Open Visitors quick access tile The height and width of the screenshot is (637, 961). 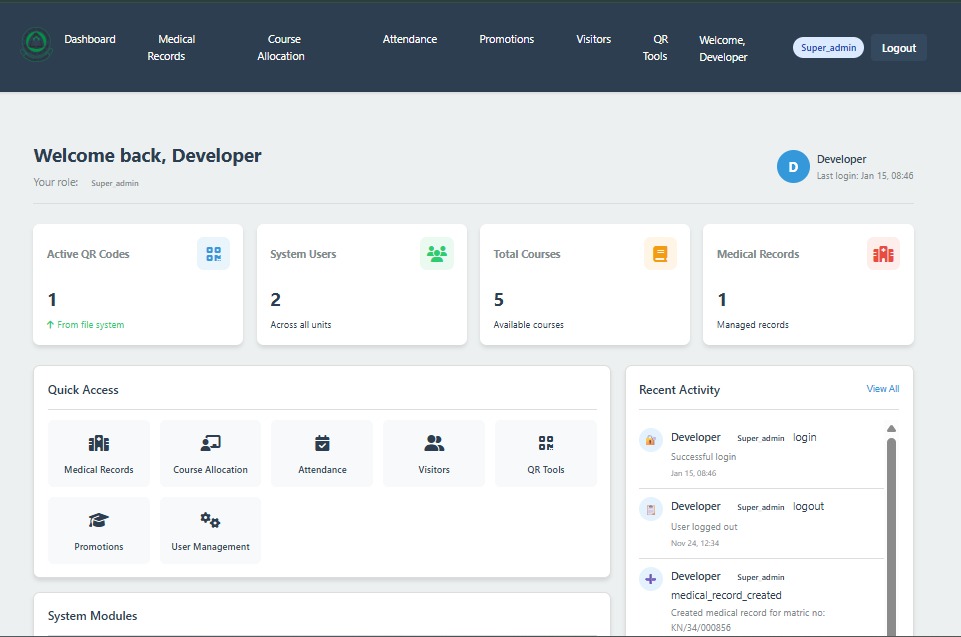click(434, 453)
